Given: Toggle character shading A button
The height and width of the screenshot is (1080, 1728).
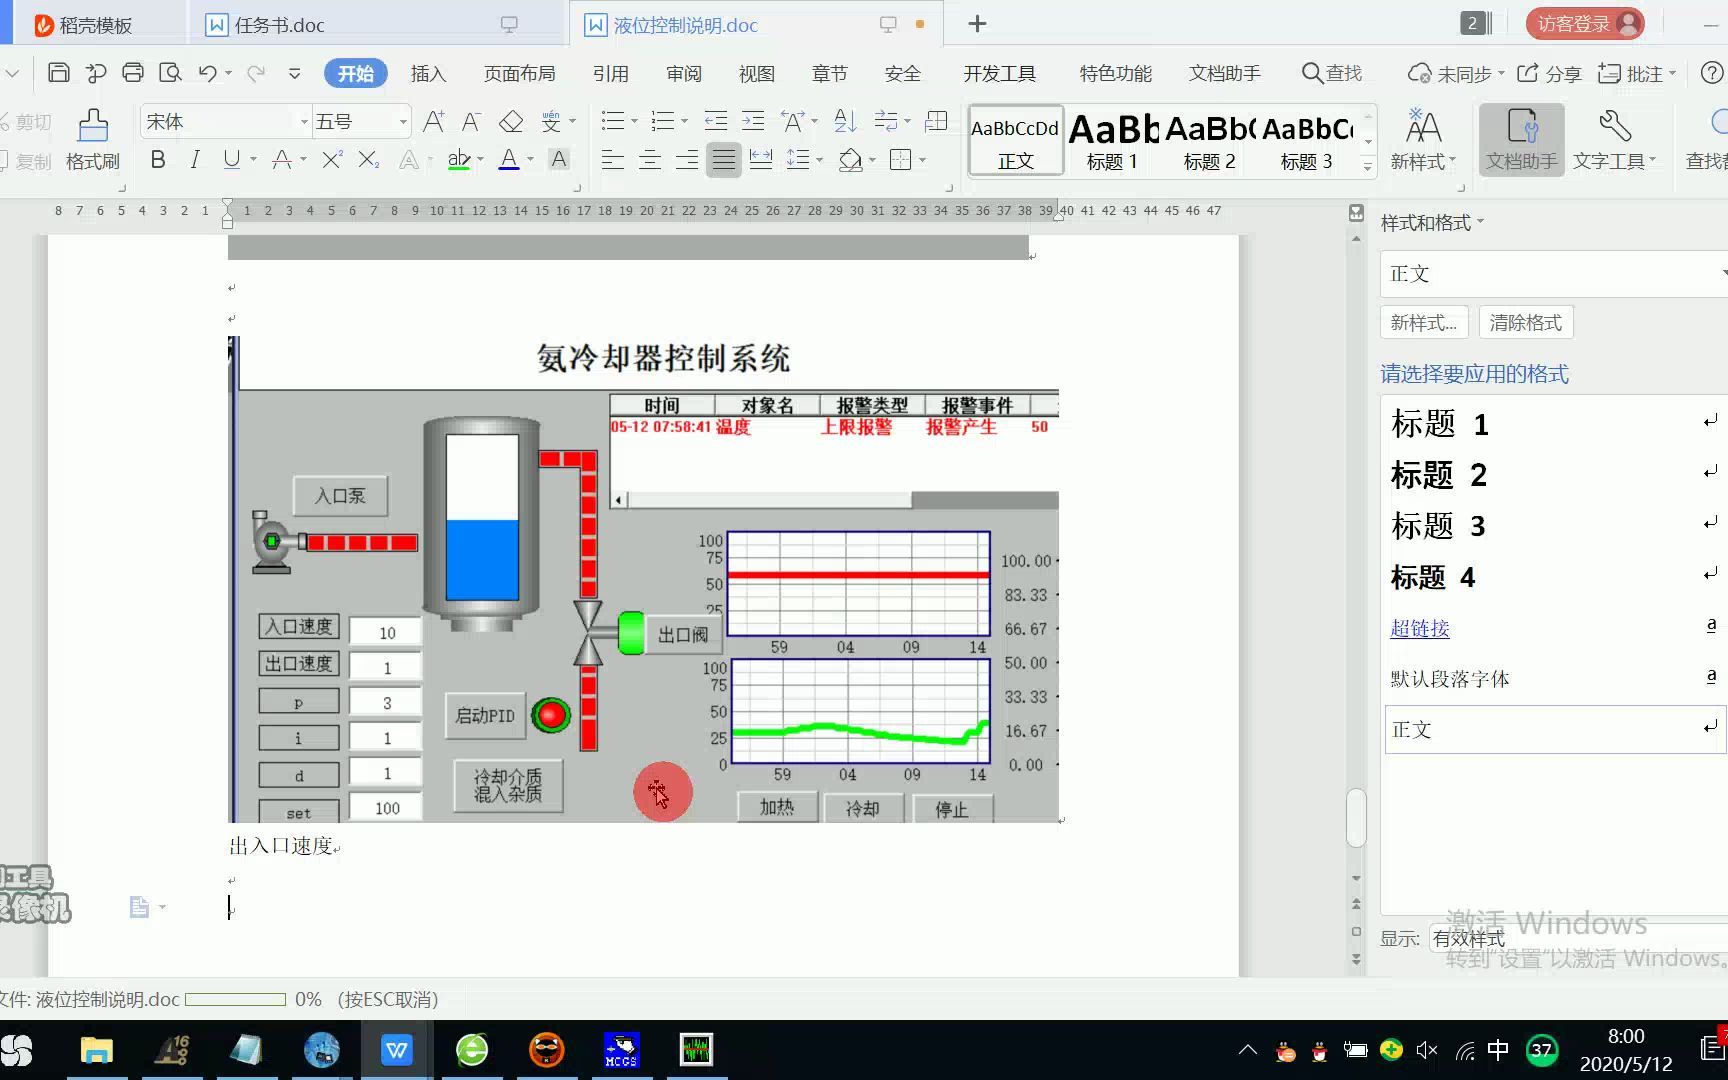Looking at the screenshot, I should [x=560, y=159].
